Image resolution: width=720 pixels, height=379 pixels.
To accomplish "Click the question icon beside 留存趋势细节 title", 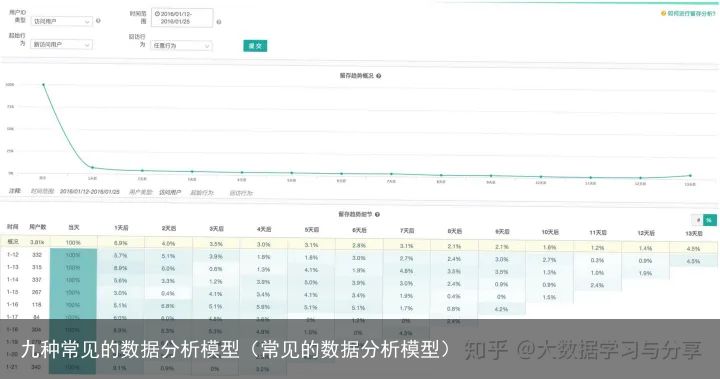I will pyautogui.click(x=377, y=215).
